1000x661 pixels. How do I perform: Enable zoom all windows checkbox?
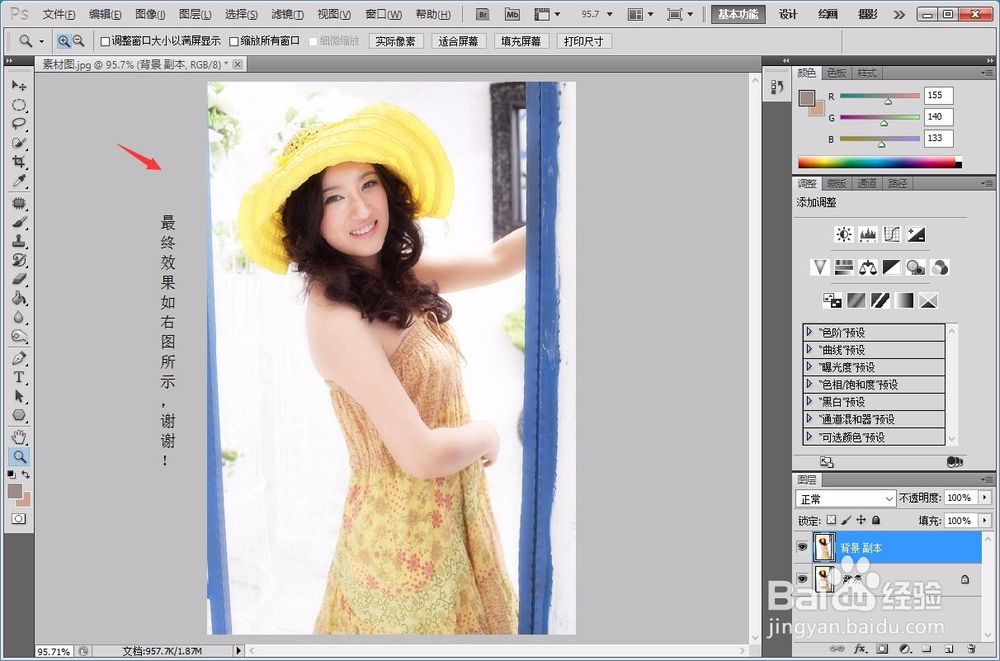pos(234,41)
